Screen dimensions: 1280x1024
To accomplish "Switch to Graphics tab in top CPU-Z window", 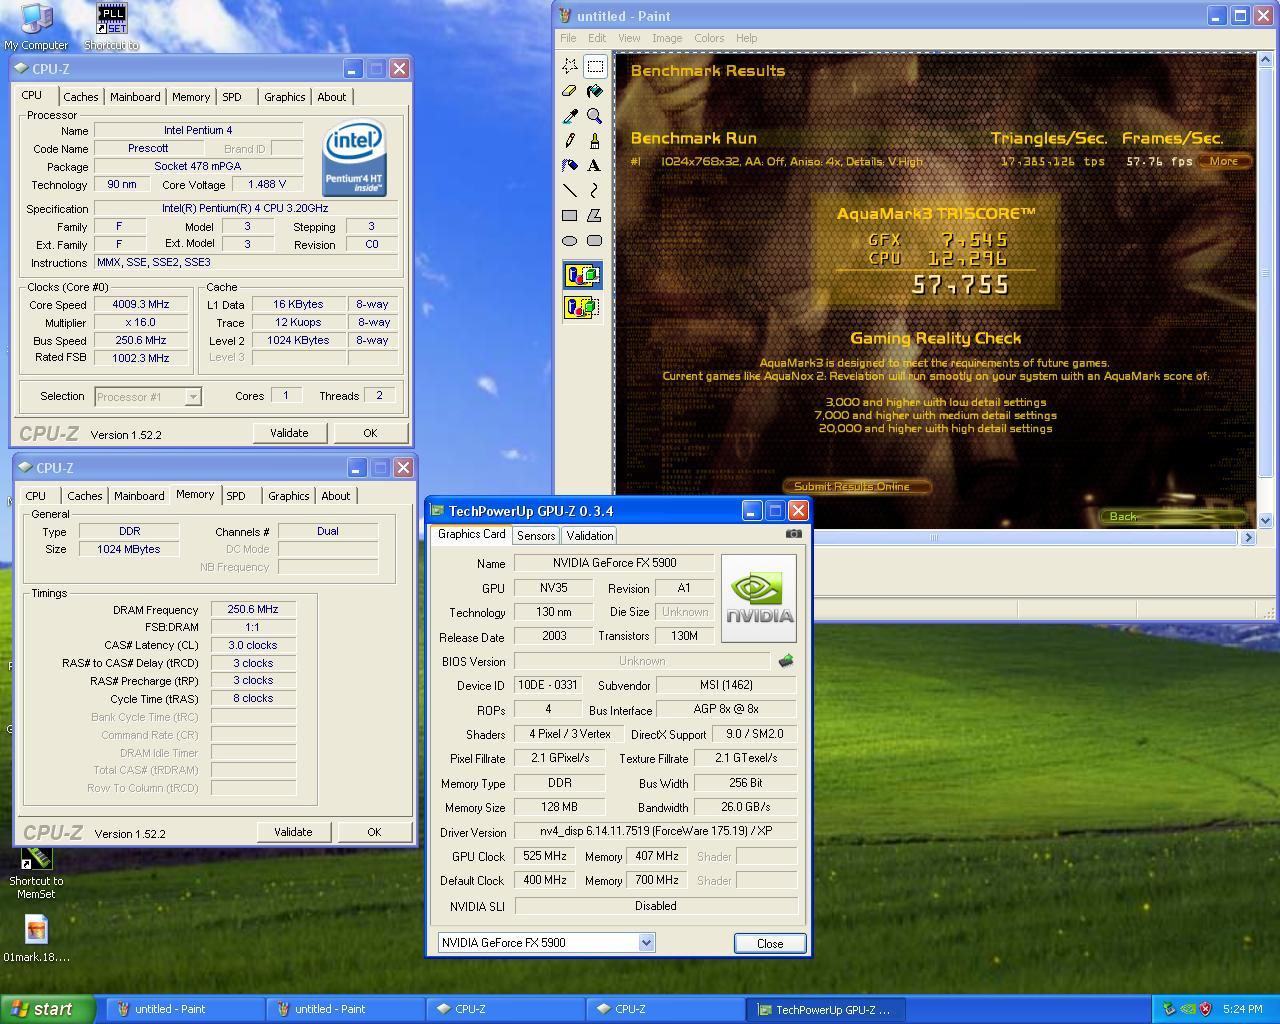I will point(285,97).
